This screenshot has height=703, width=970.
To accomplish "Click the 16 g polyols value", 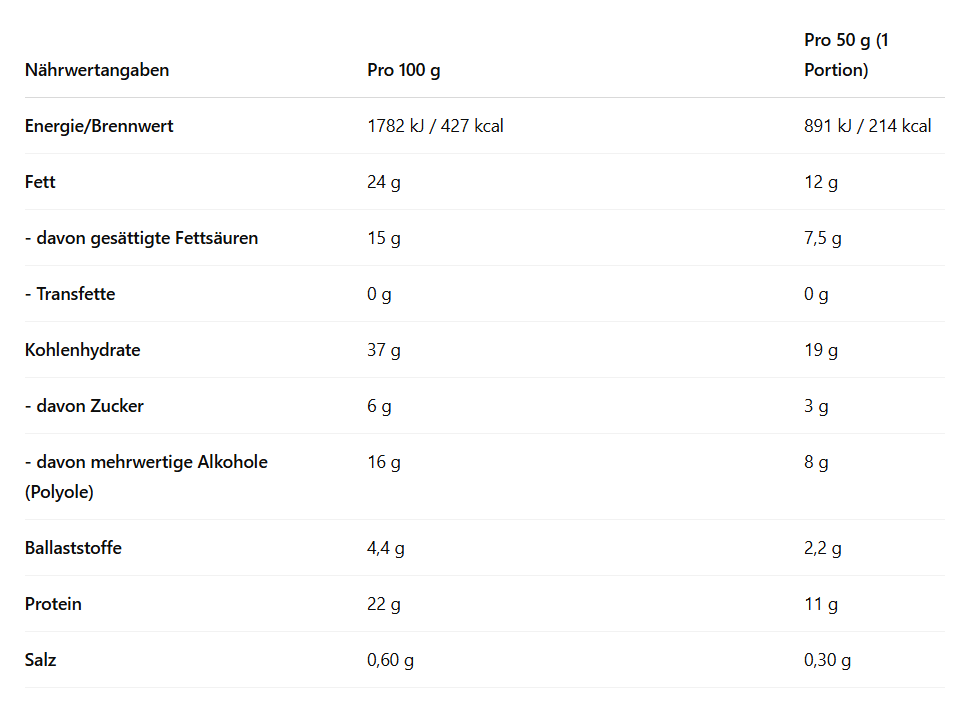I will click(384, 462).
